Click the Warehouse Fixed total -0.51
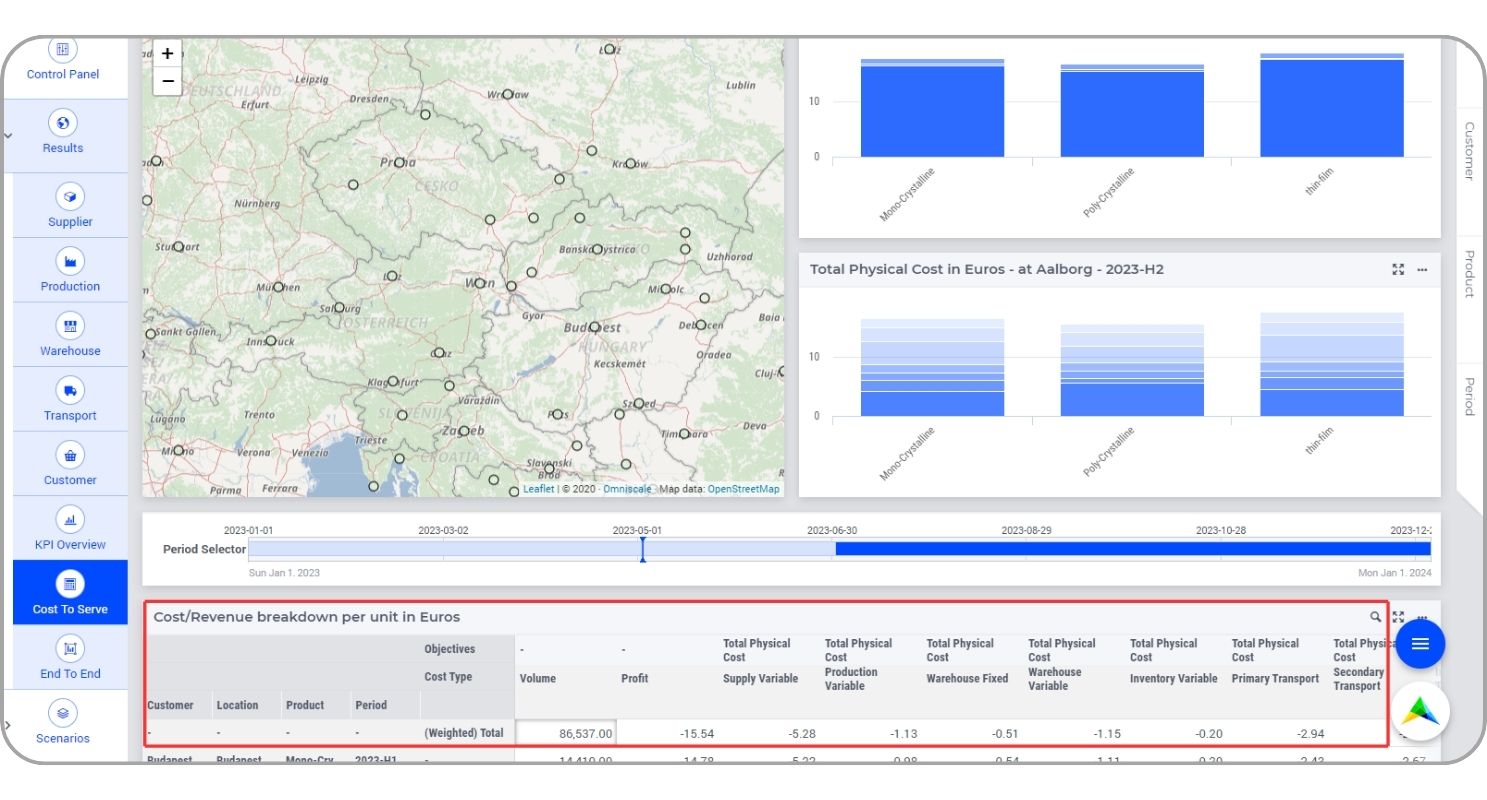 1005,733
